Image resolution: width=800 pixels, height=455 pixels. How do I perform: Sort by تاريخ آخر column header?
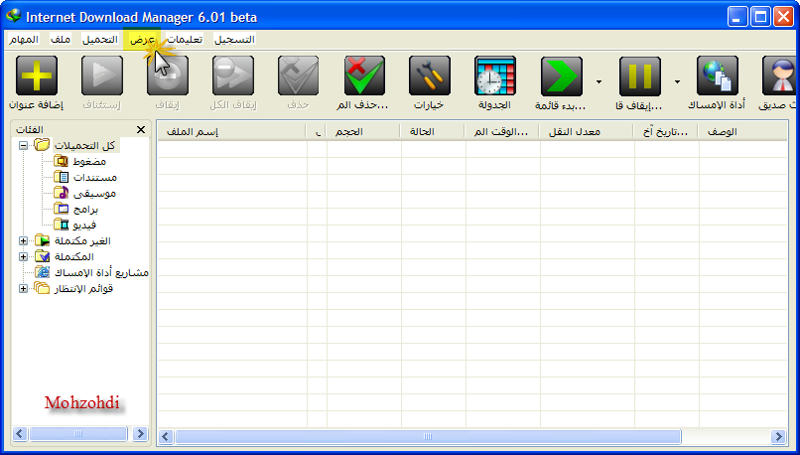tap(666, 132)
